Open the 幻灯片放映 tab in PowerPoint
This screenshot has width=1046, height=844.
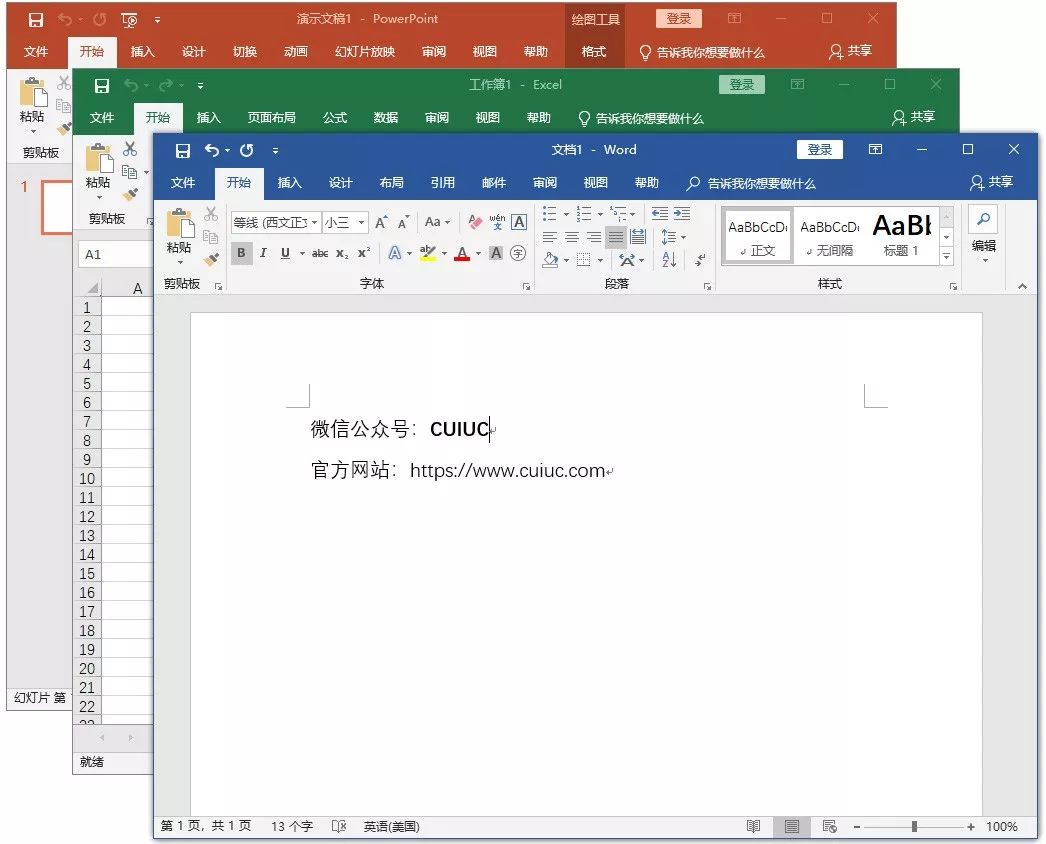[x=365, y=51]
